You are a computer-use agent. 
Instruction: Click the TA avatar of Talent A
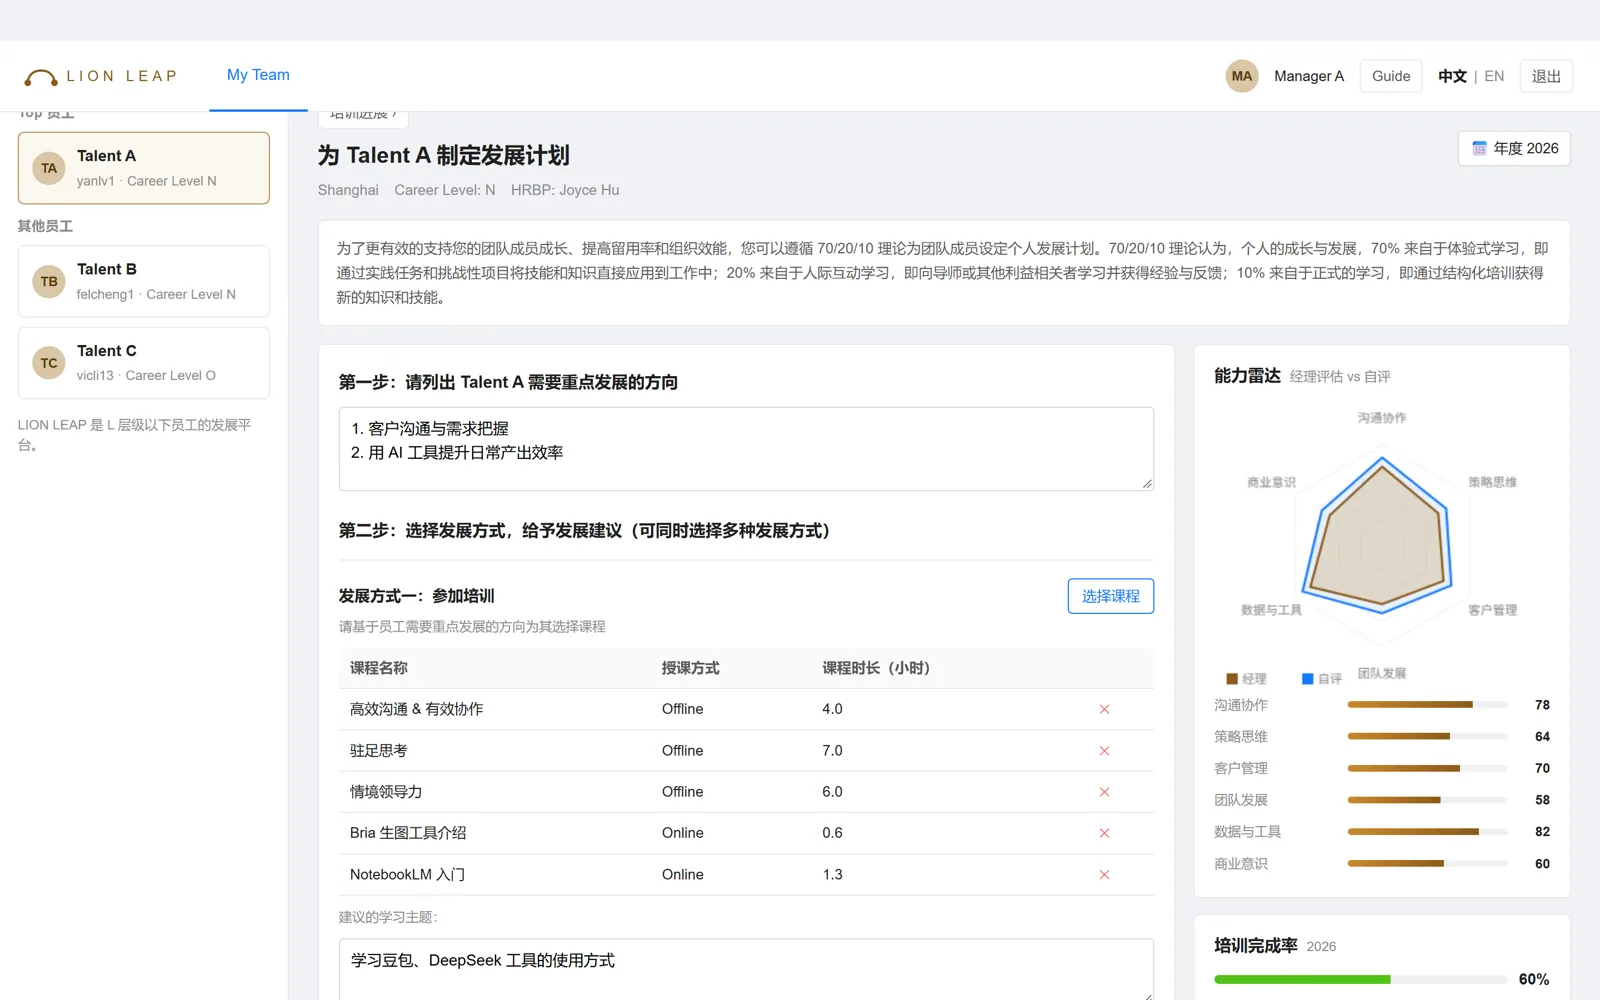(49, 168)
